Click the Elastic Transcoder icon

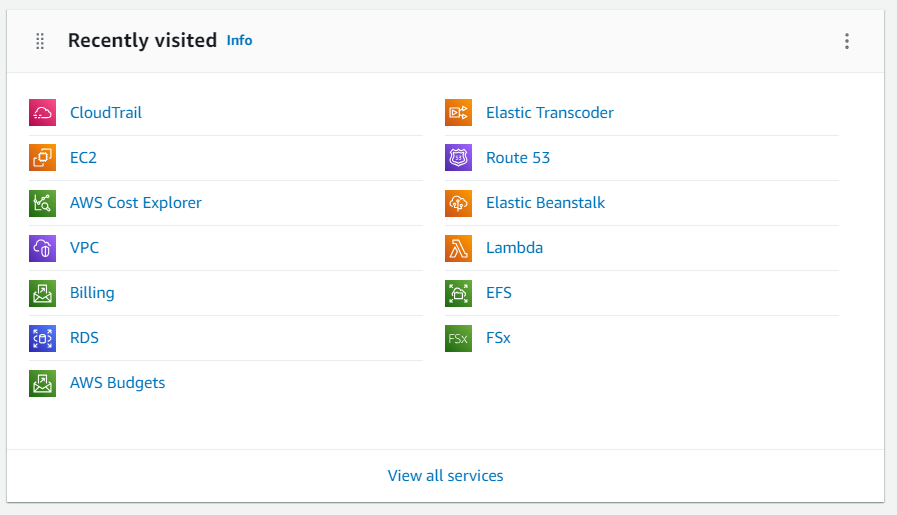(x=458, y=113)
